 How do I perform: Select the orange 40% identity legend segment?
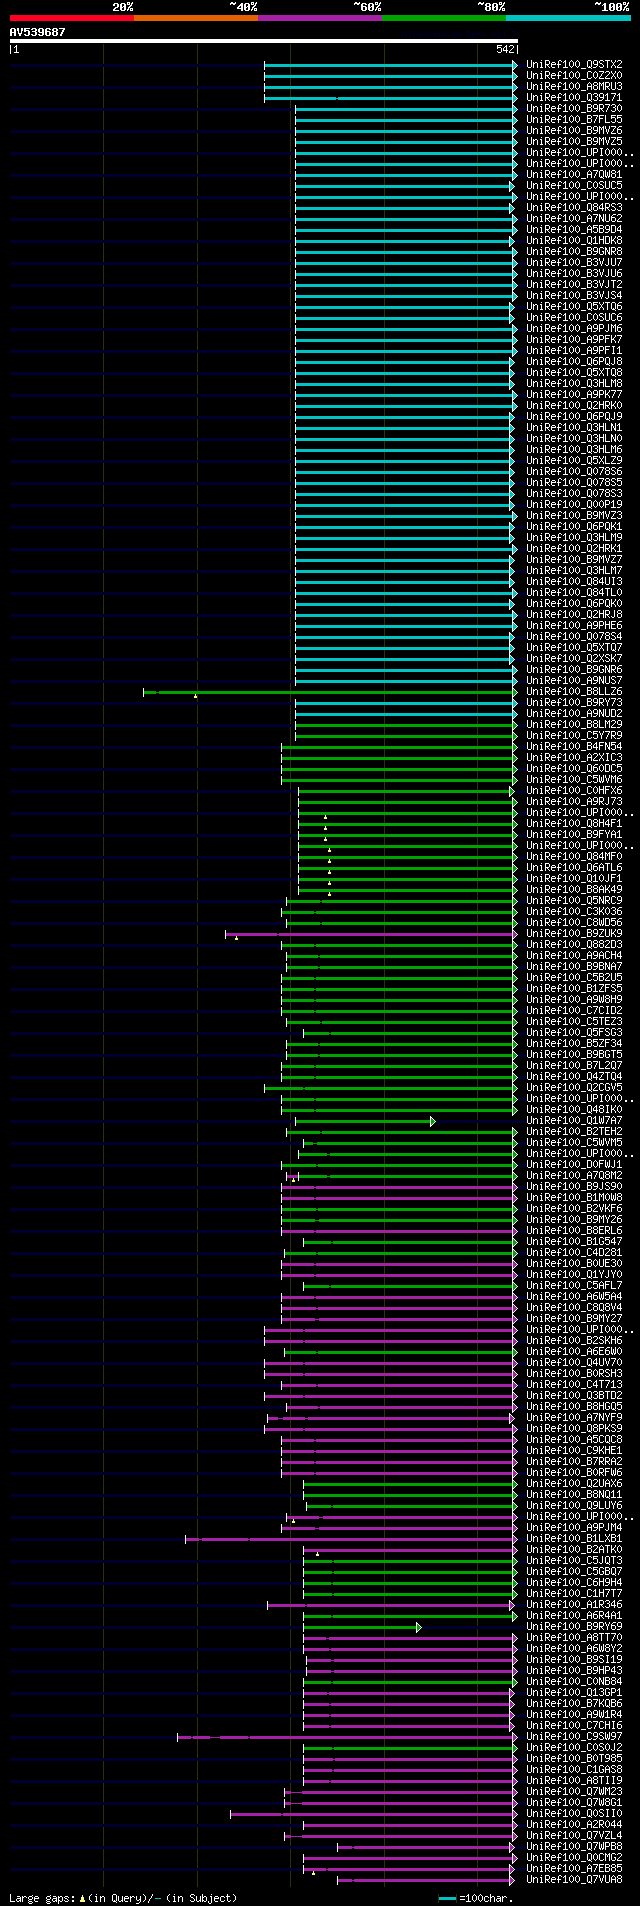click(196, 18)
